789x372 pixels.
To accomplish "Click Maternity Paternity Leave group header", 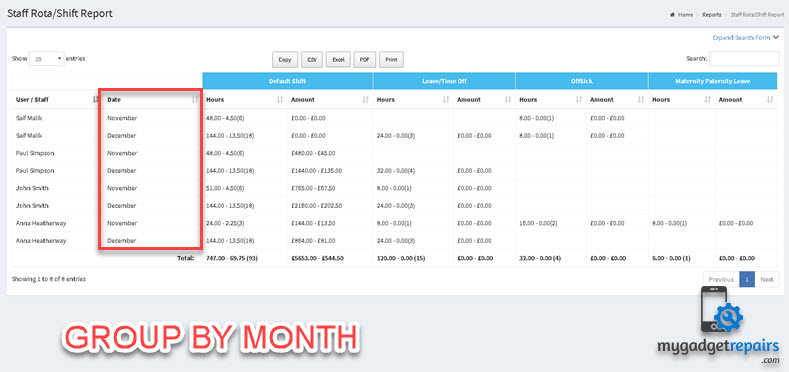I will click(x=713, y=81).
